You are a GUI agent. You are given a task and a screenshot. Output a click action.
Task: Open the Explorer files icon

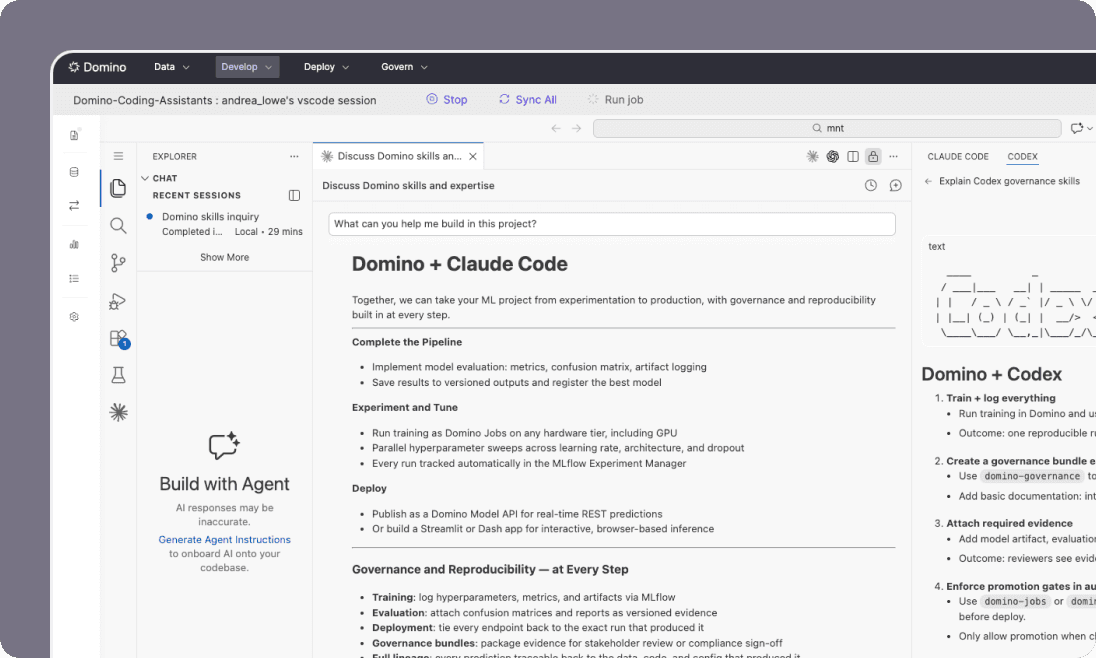pos(118,188)
